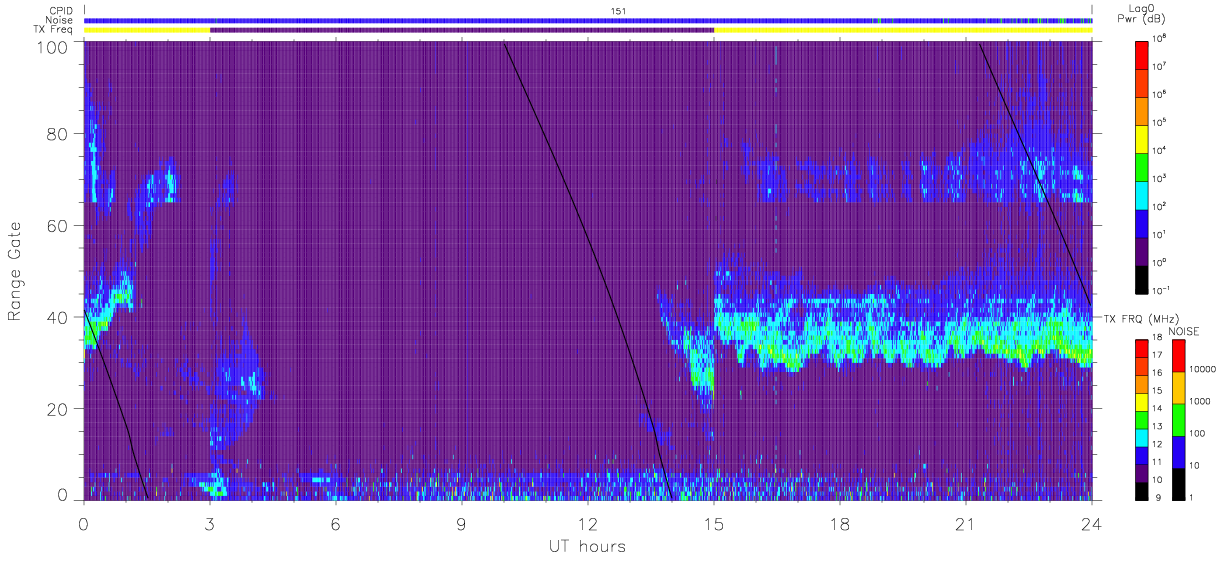Select the black segment of the Lag0 Pwr colorbar
1228x567 pixels.
click(1142, 278)
